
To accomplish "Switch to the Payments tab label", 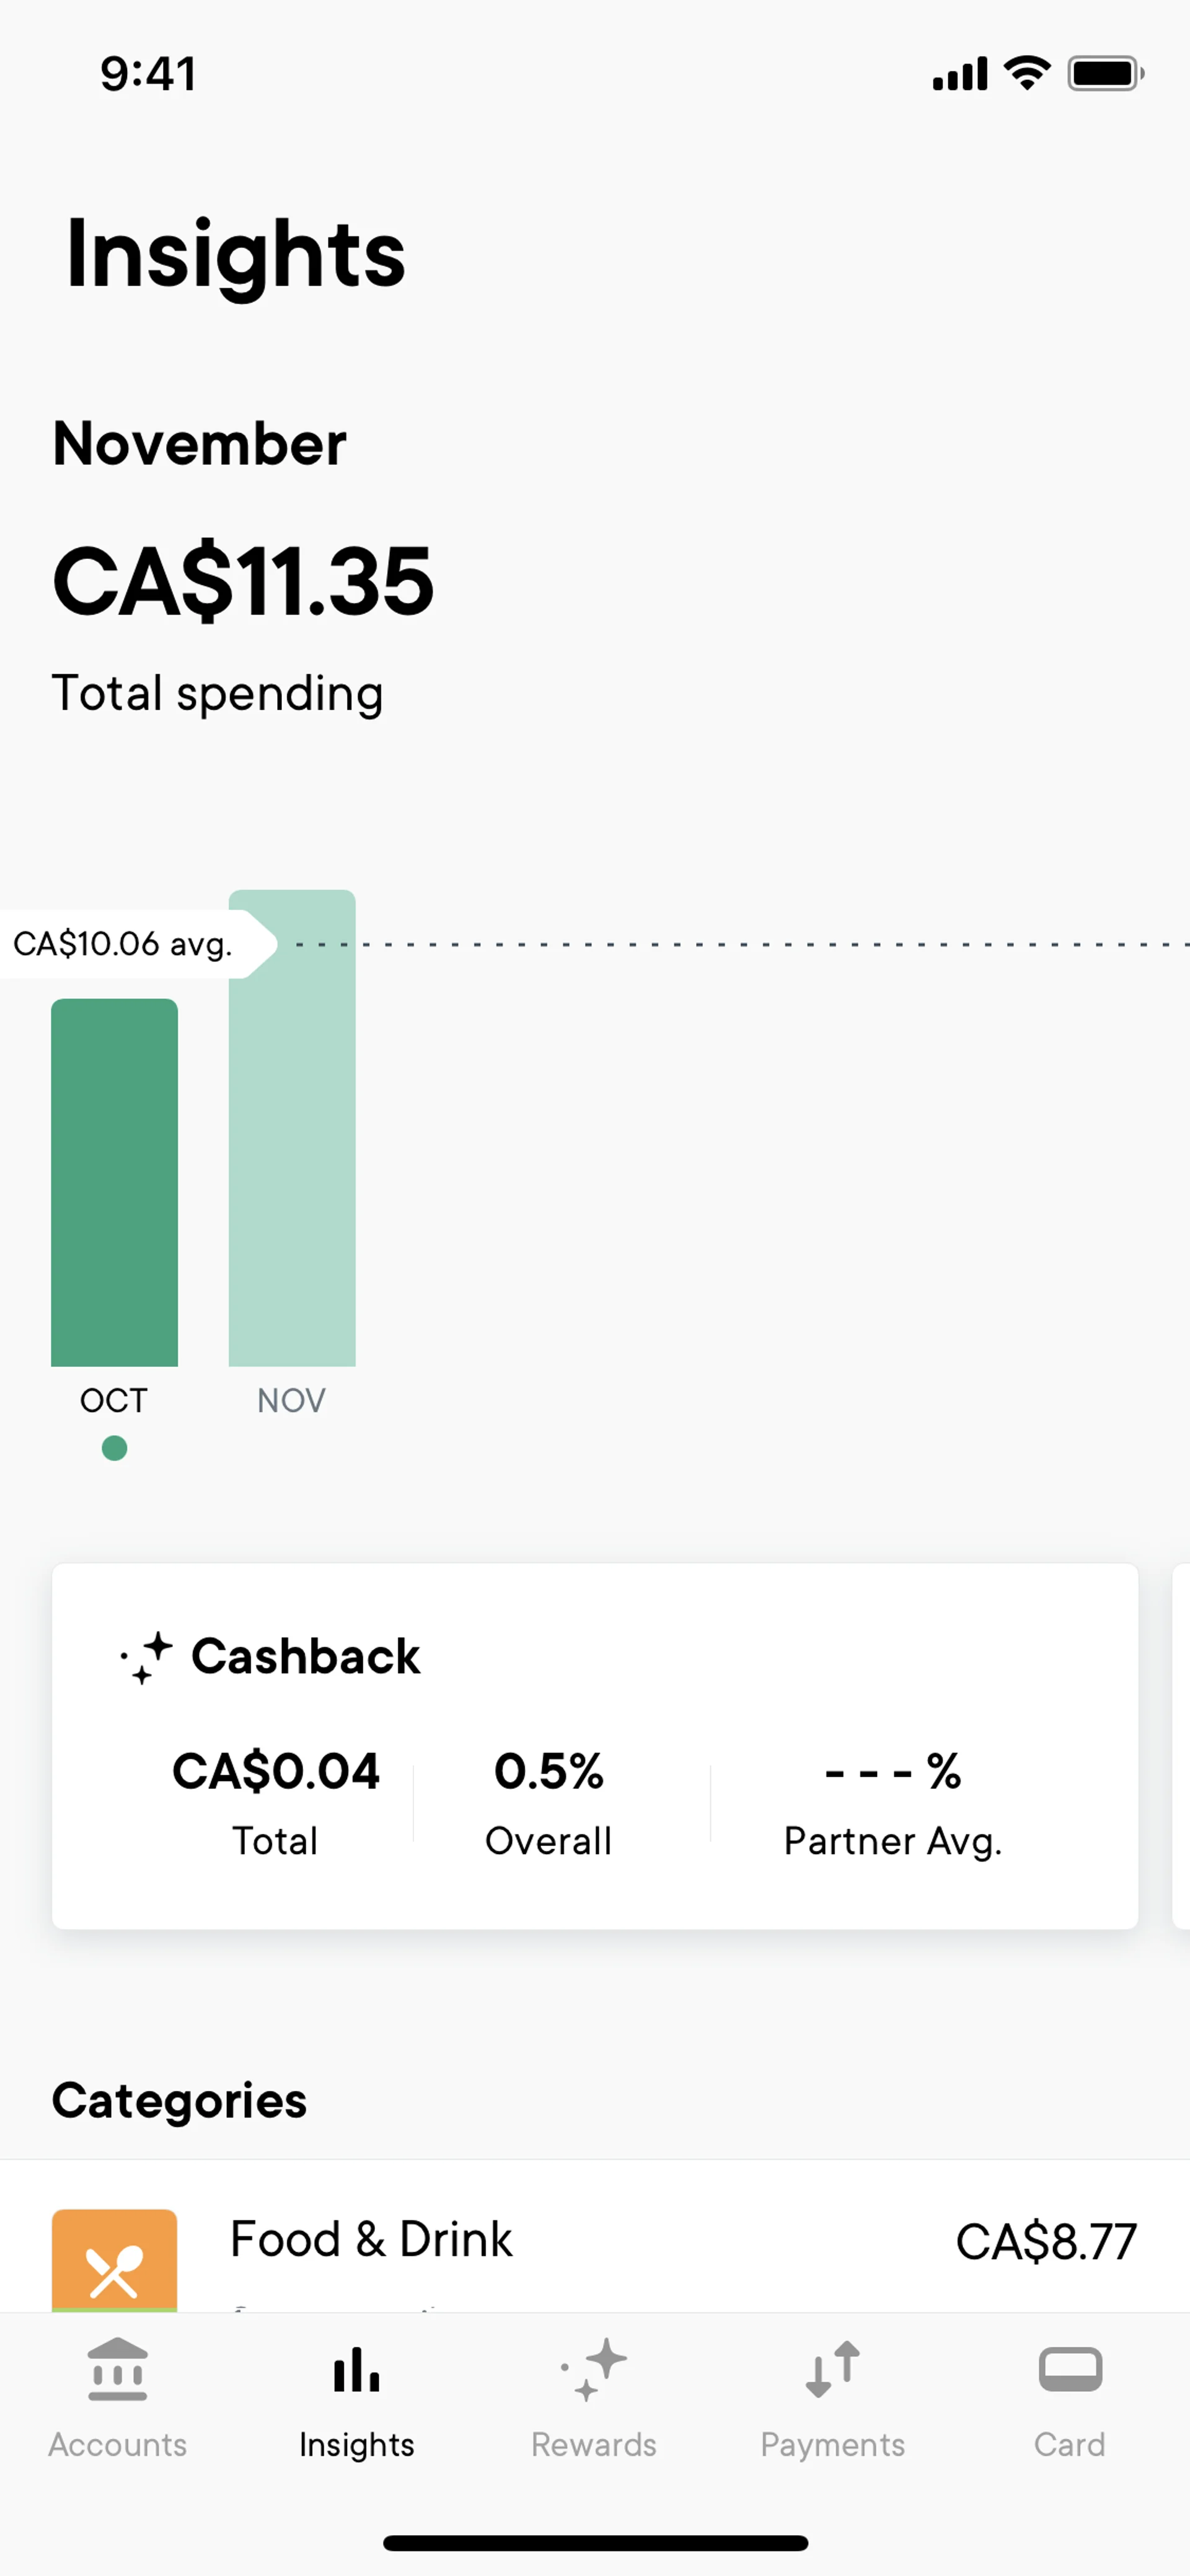I will pyautogui.click(x=832, y=2444).
